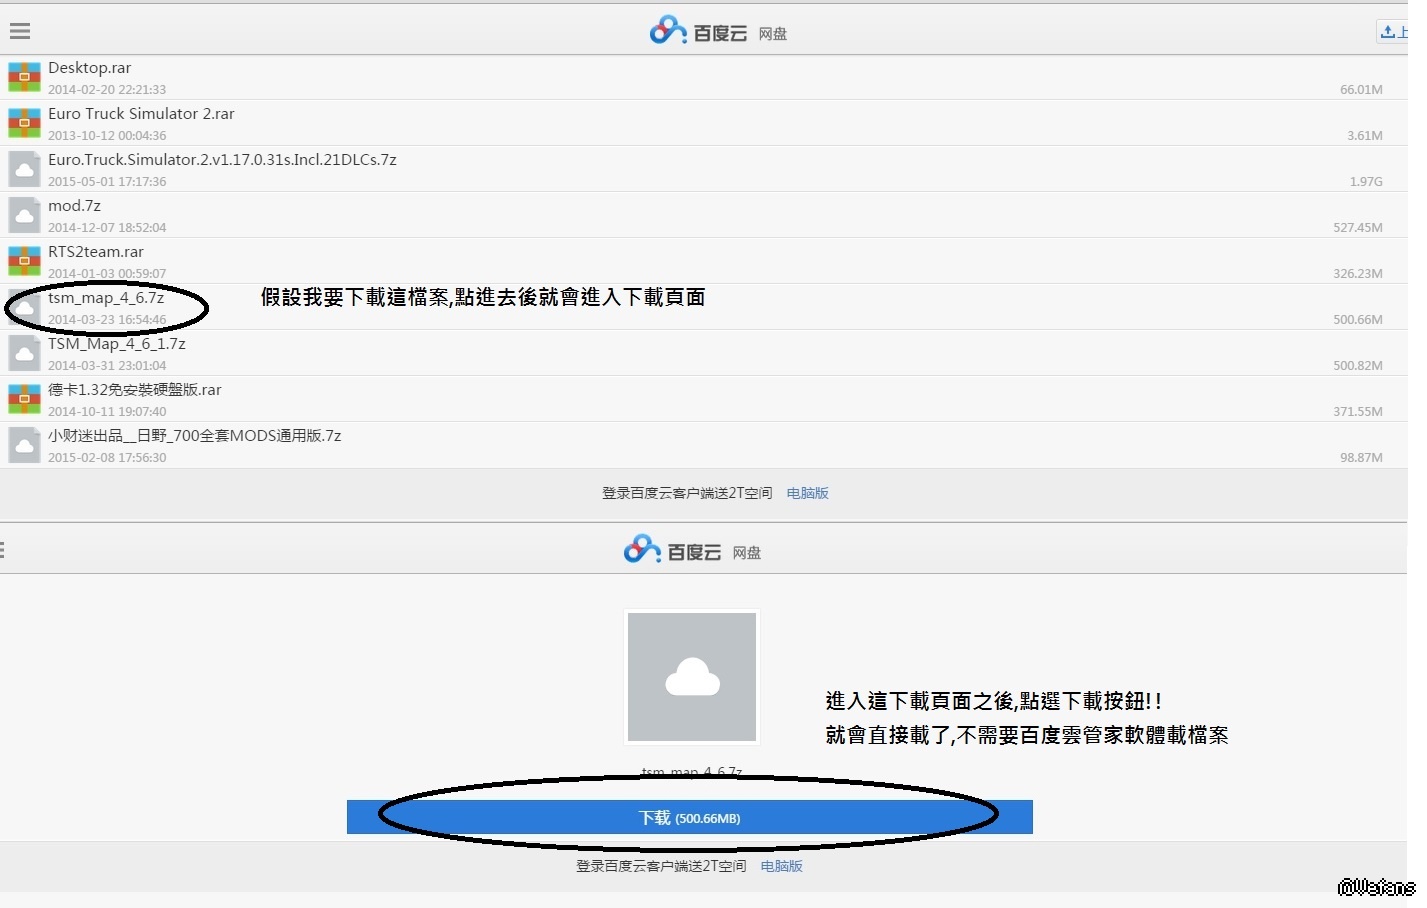Open 德卡1.32免安裝硬盤版.rar
Screen dimensions: 1427x908
pos(135,390)
